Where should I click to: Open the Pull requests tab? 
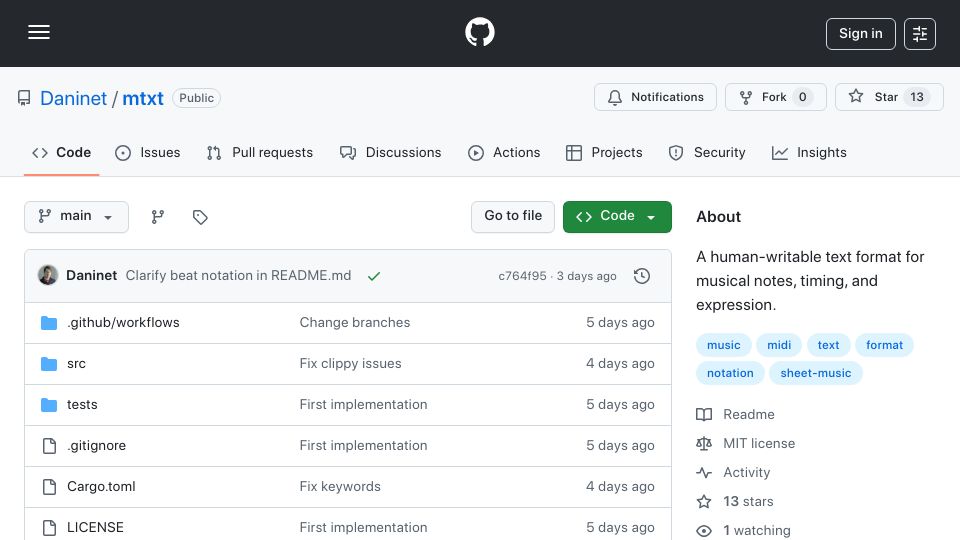260,152
